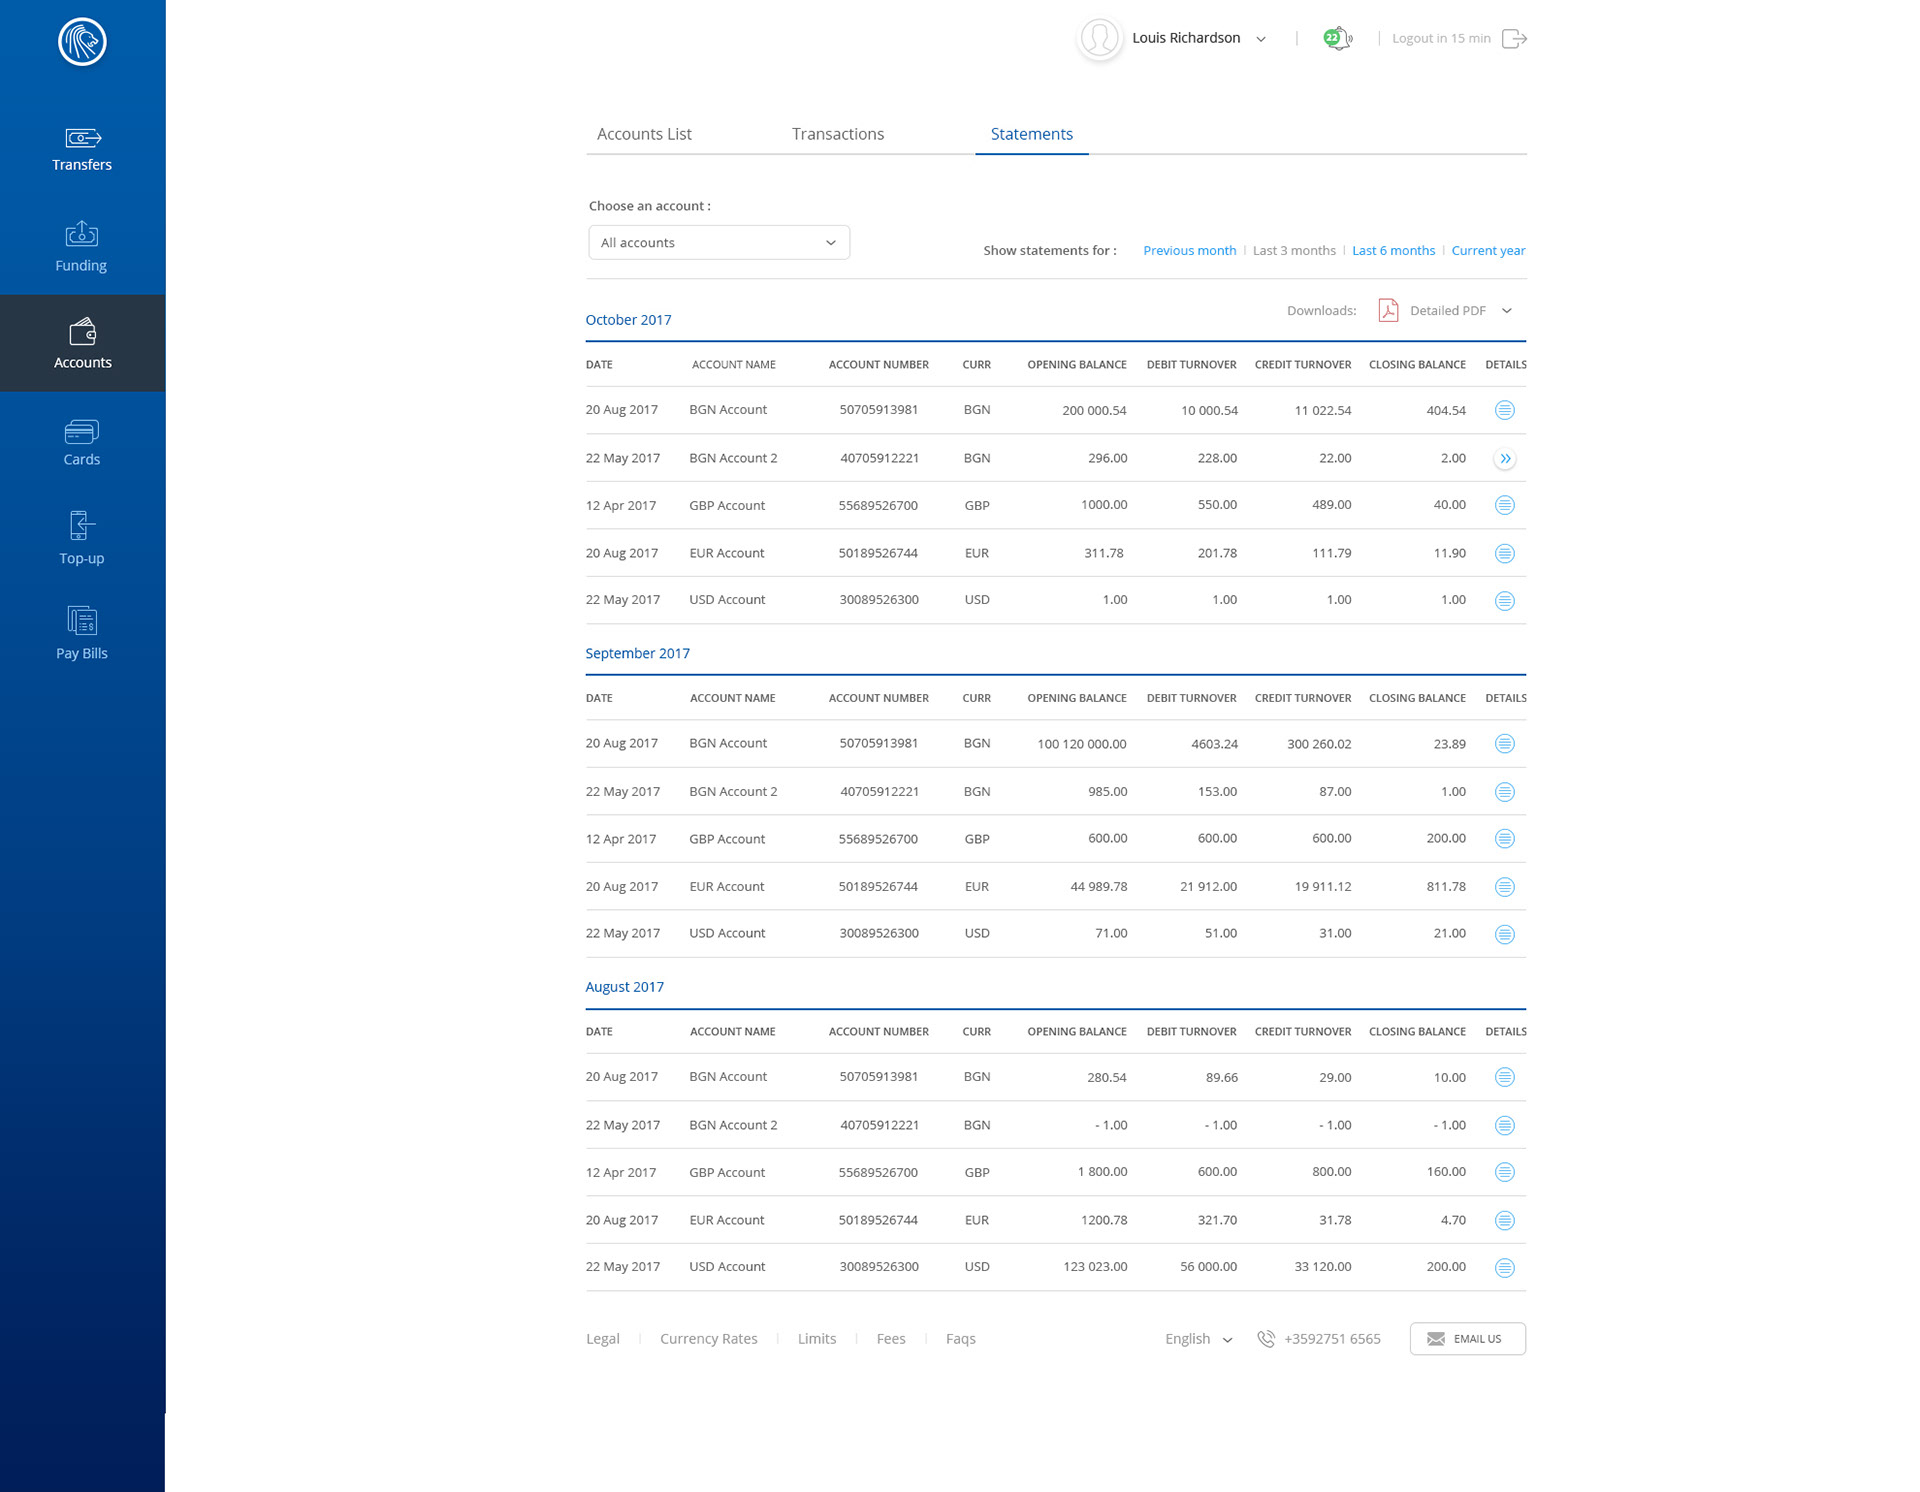The height and width of the screenshot is (1492, 1920).
Task: Select the Cards sidebar icon
Action: 81,432
